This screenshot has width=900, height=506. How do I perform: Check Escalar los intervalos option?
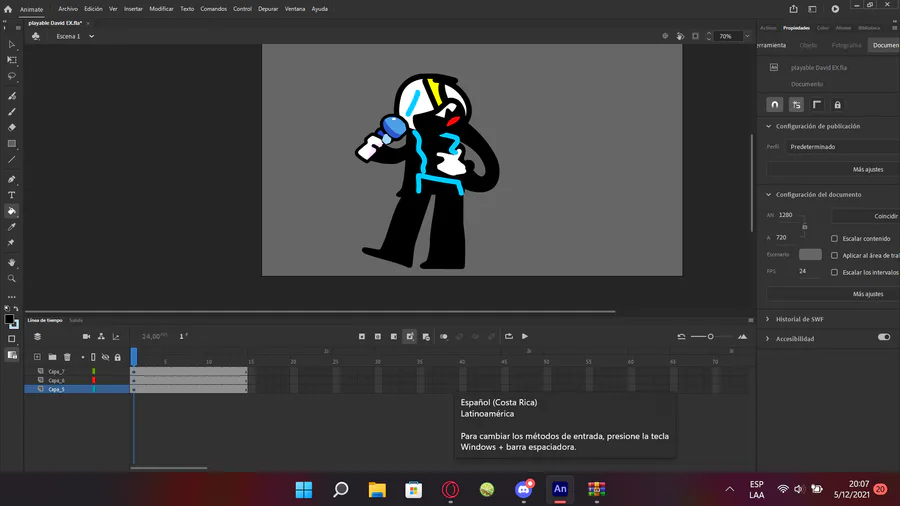[835, 272]
